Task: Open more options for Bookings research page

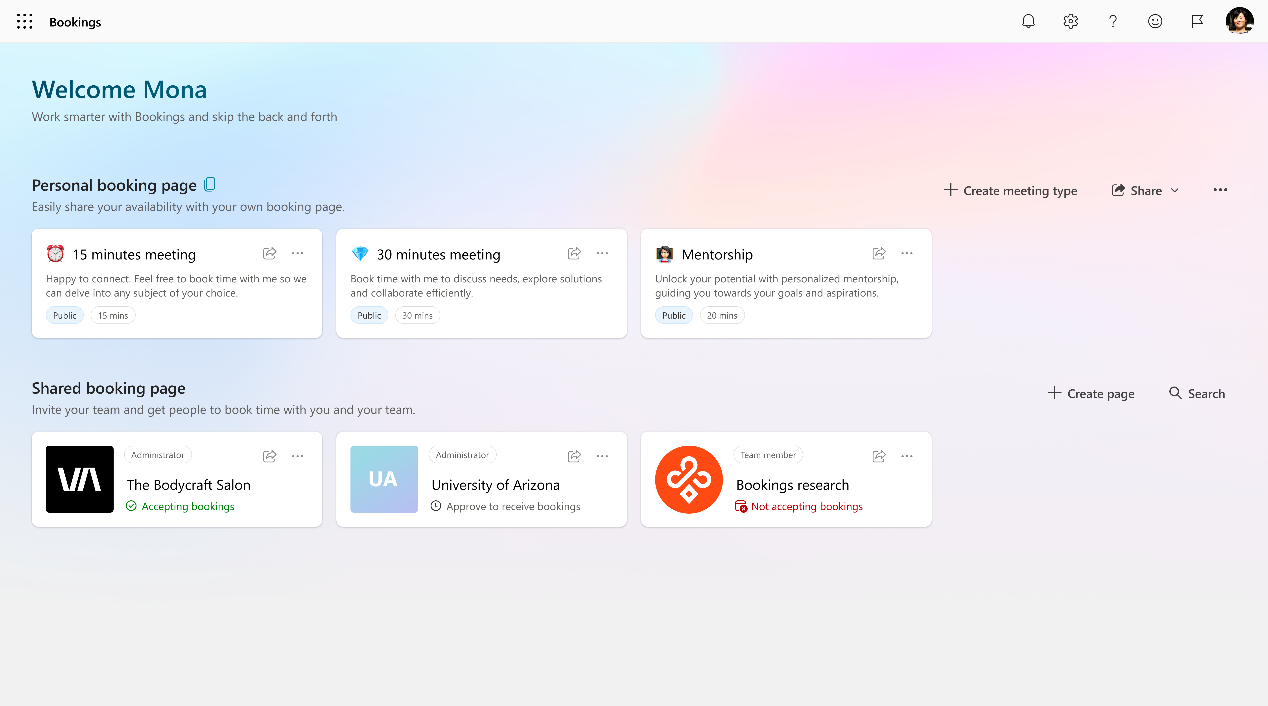Action: [x=907, y=455]
